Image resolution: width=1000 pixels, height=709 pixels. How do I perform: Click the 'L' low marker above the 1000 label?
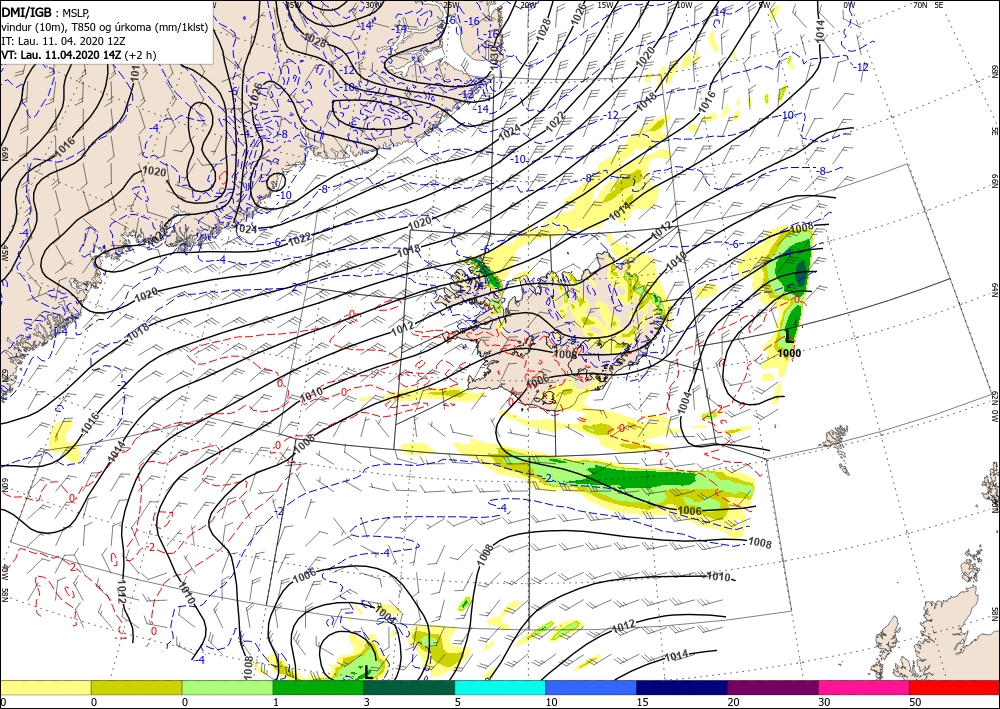click(790, 335)
